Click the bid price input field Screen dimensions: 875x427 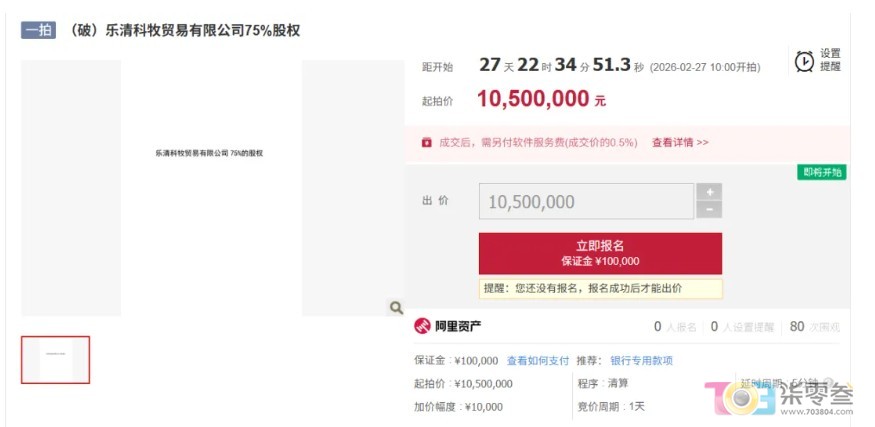pyautogui.click(x=586, y=201)
